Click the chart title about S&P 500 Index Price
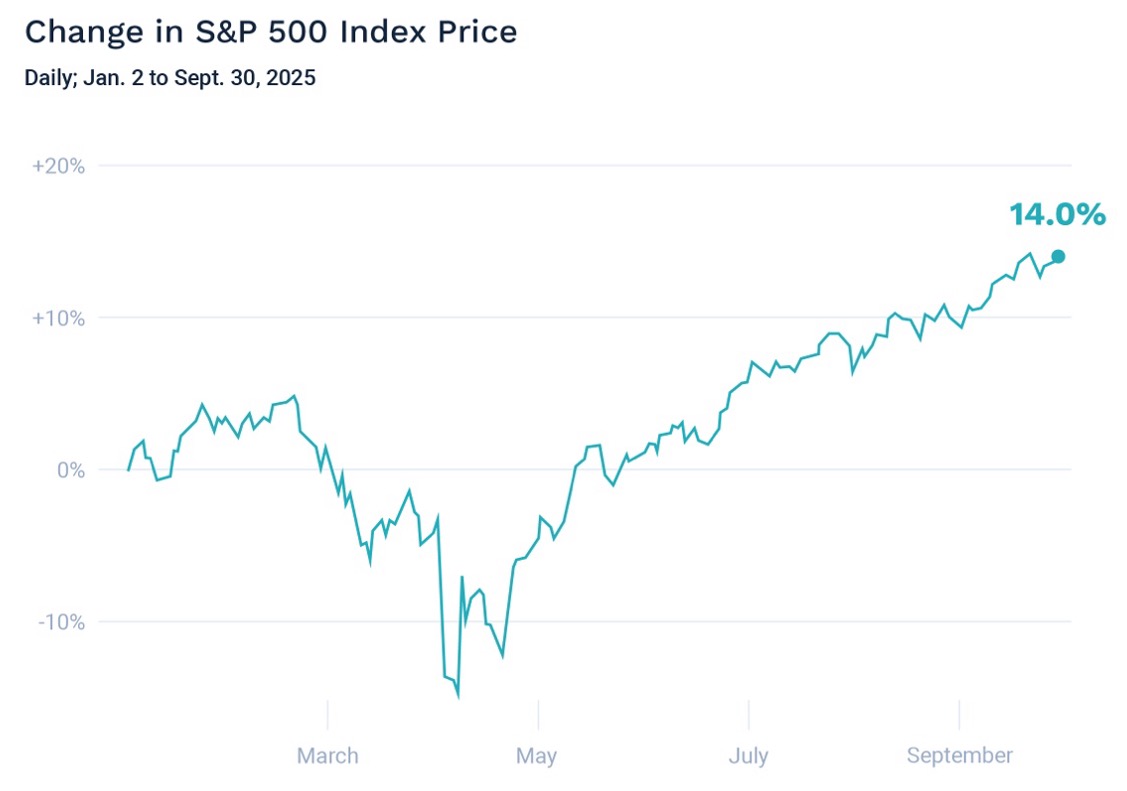Image resolution: width=1127 pixels, height=791 pixels. pos(270,32)
